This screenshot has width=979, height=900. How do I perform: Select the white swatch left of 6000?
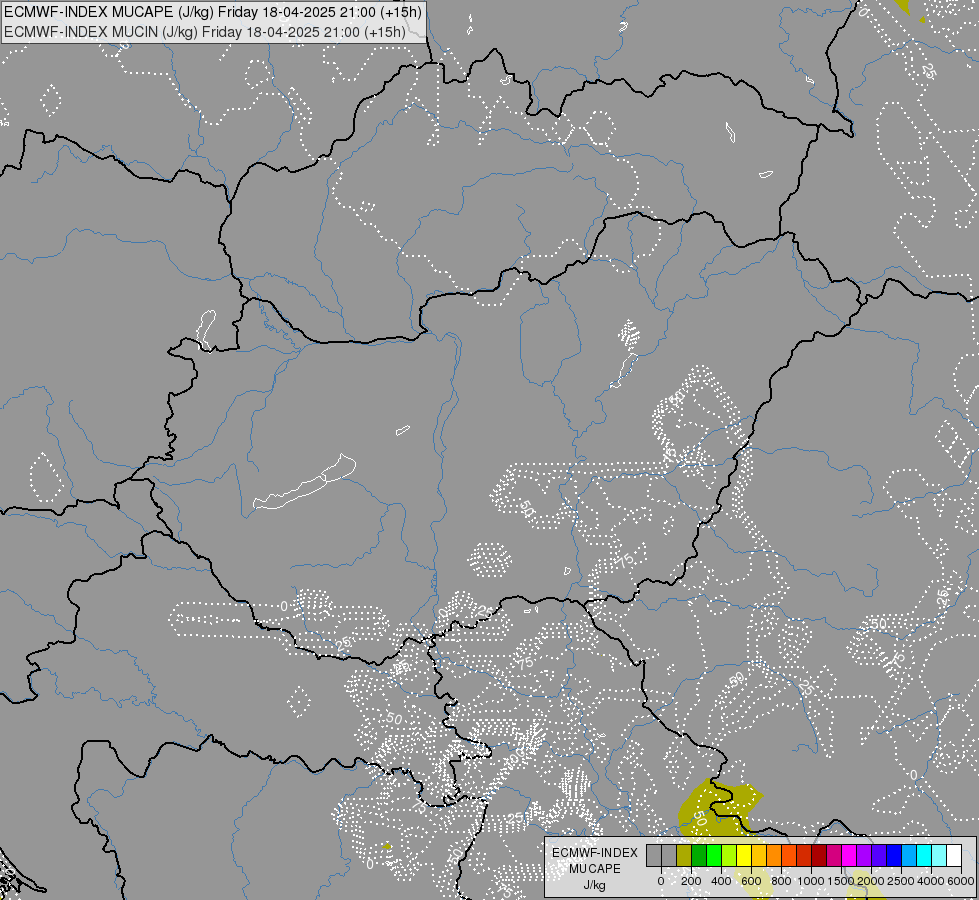(955, 855)
